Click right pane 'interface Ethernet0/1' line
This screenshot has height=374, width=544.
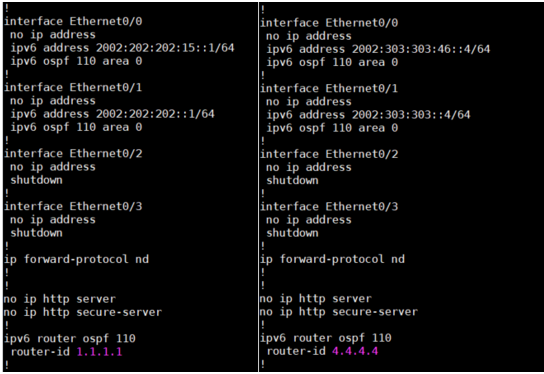point(329,88)
